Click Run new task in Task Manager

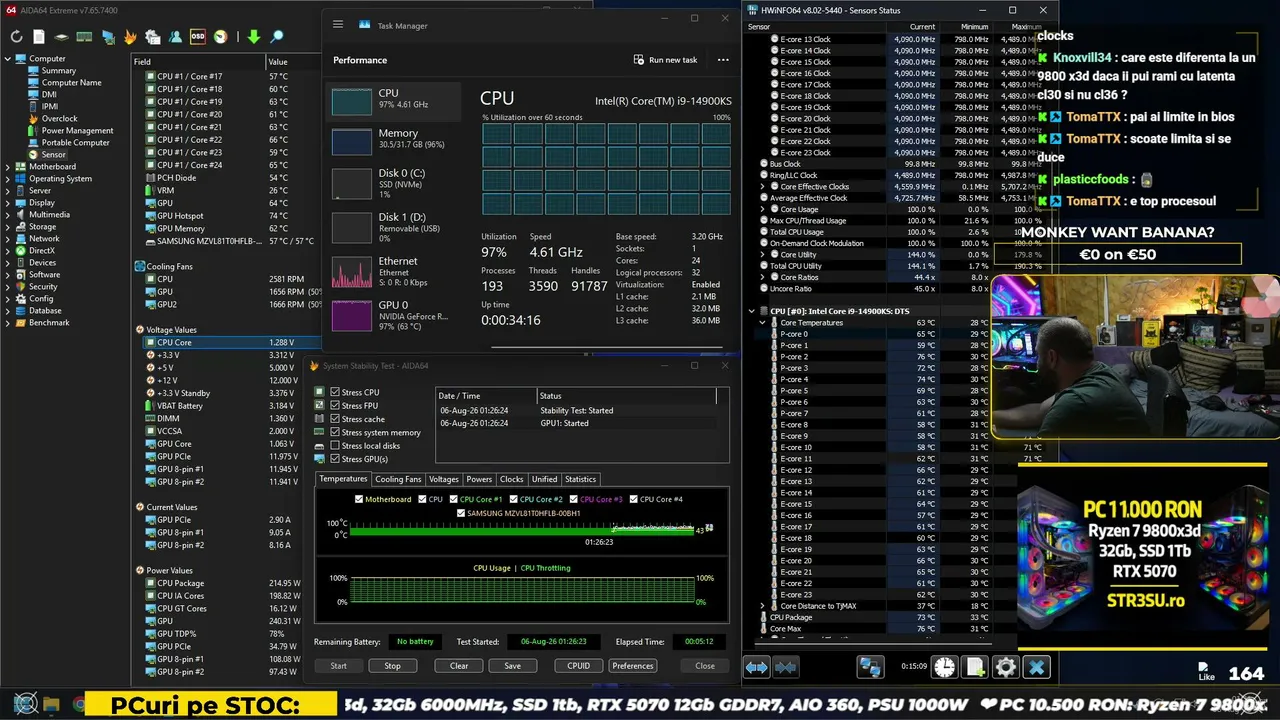coord(666,60)
